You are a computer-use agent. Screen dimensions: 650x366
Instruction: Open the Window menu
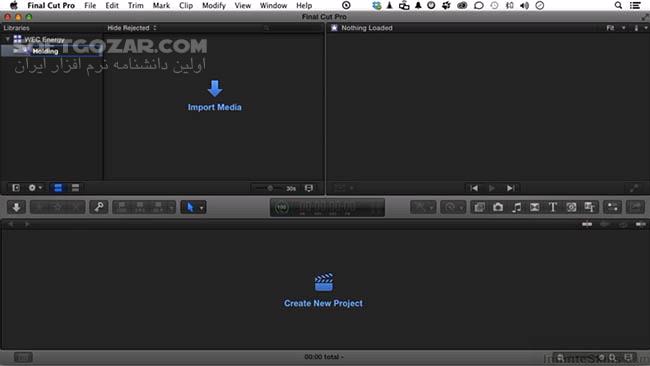[x=273, y=5]
